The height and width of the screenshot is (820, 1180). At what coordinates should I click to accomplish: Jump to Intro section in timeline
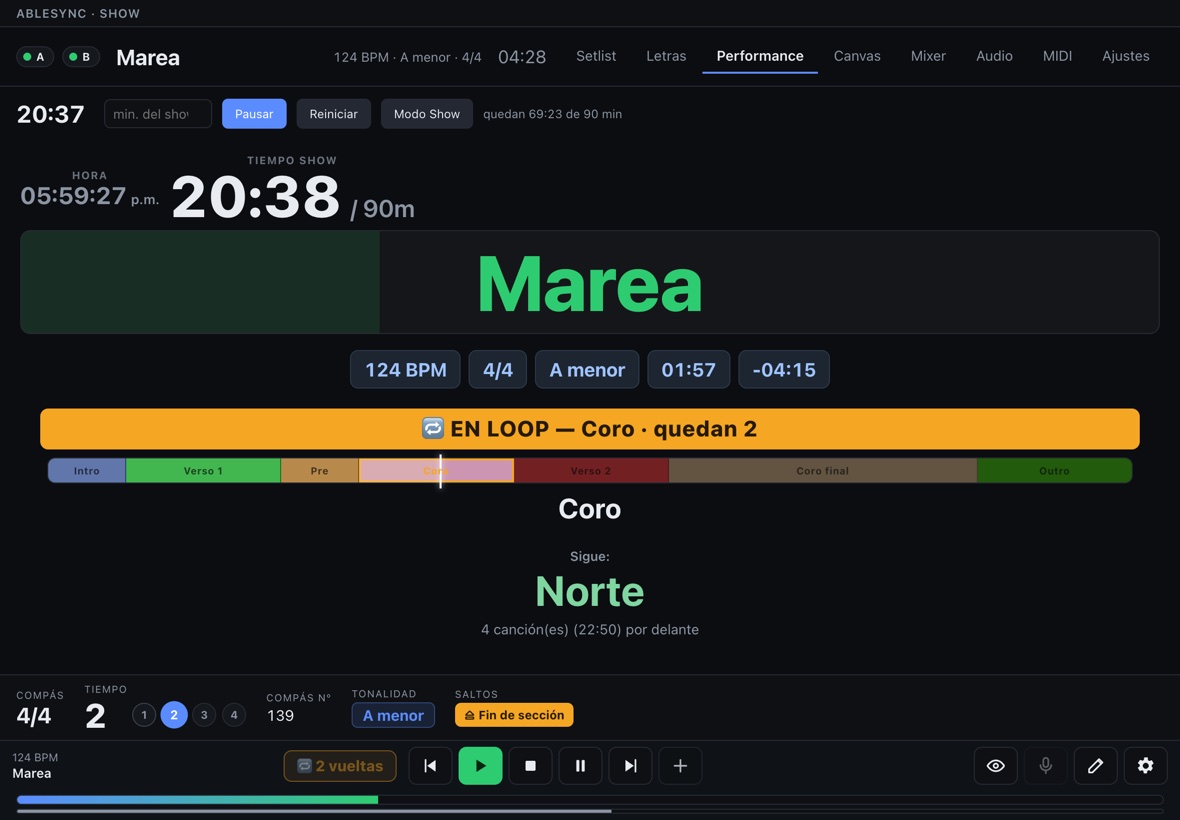pos(87,471)
